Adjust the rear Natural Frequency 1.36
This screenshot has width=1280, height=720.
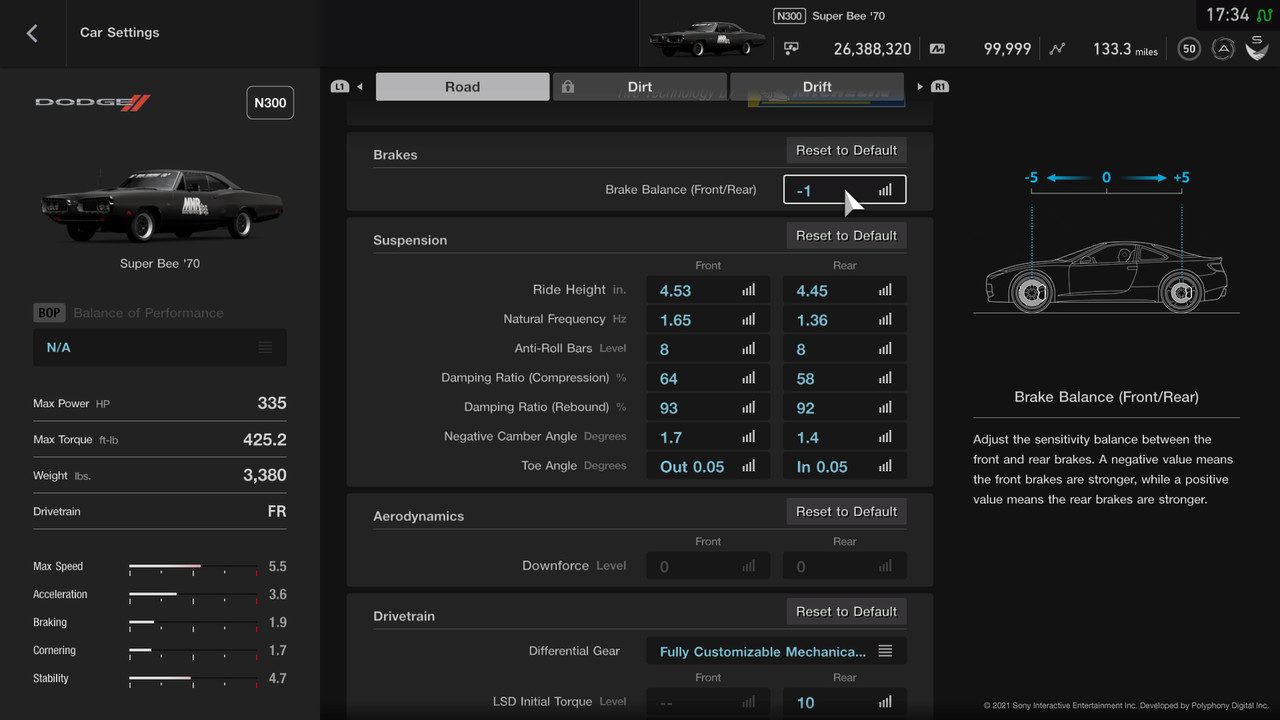click(845, 320)
